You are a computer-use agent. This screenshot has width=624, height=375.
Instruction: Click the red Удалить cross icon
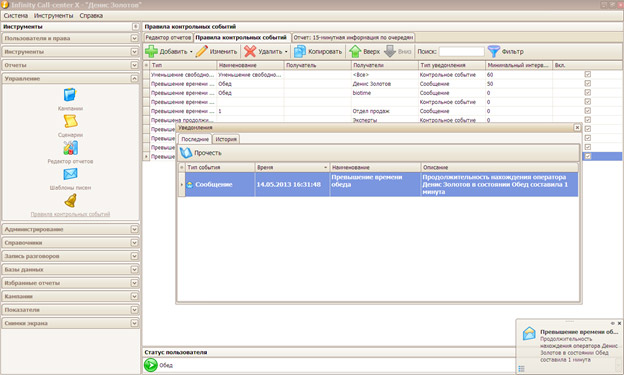pos(250,51)
